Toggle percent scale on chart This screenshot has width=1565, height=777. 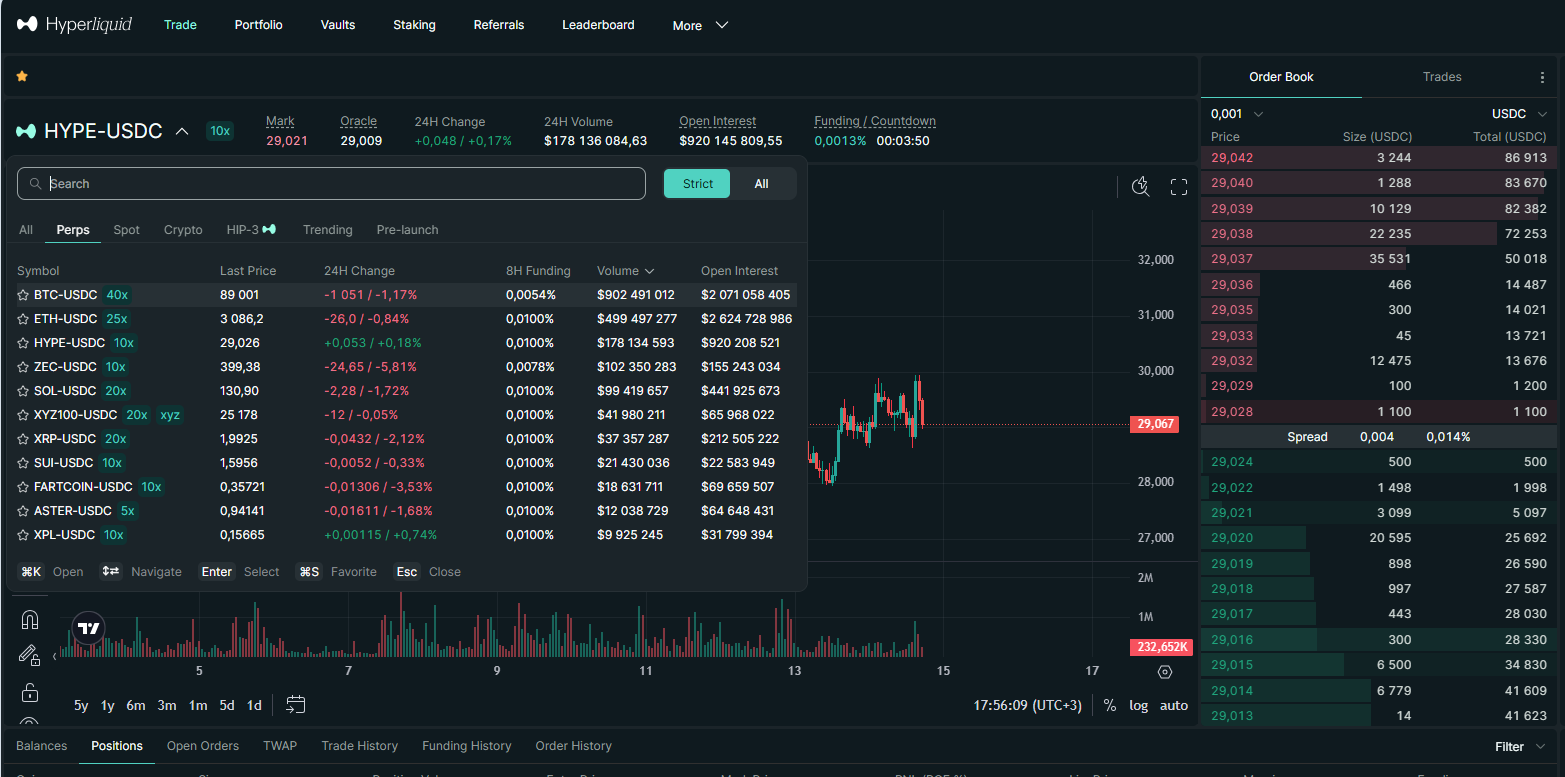[1110, 705]
